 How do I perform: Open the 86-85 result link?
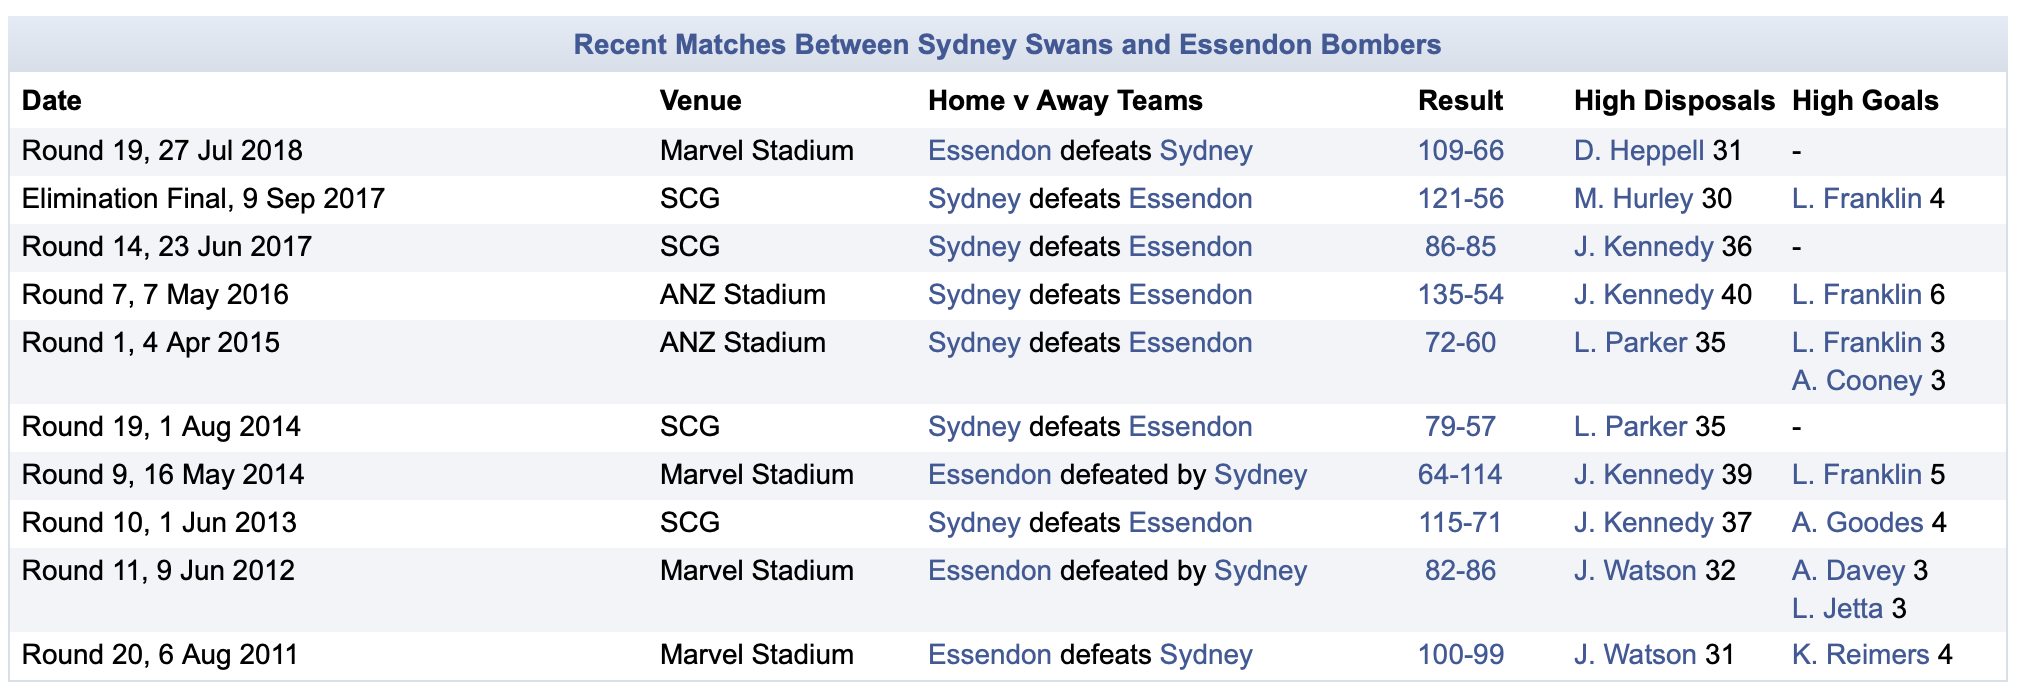(x=1460, y=247)
